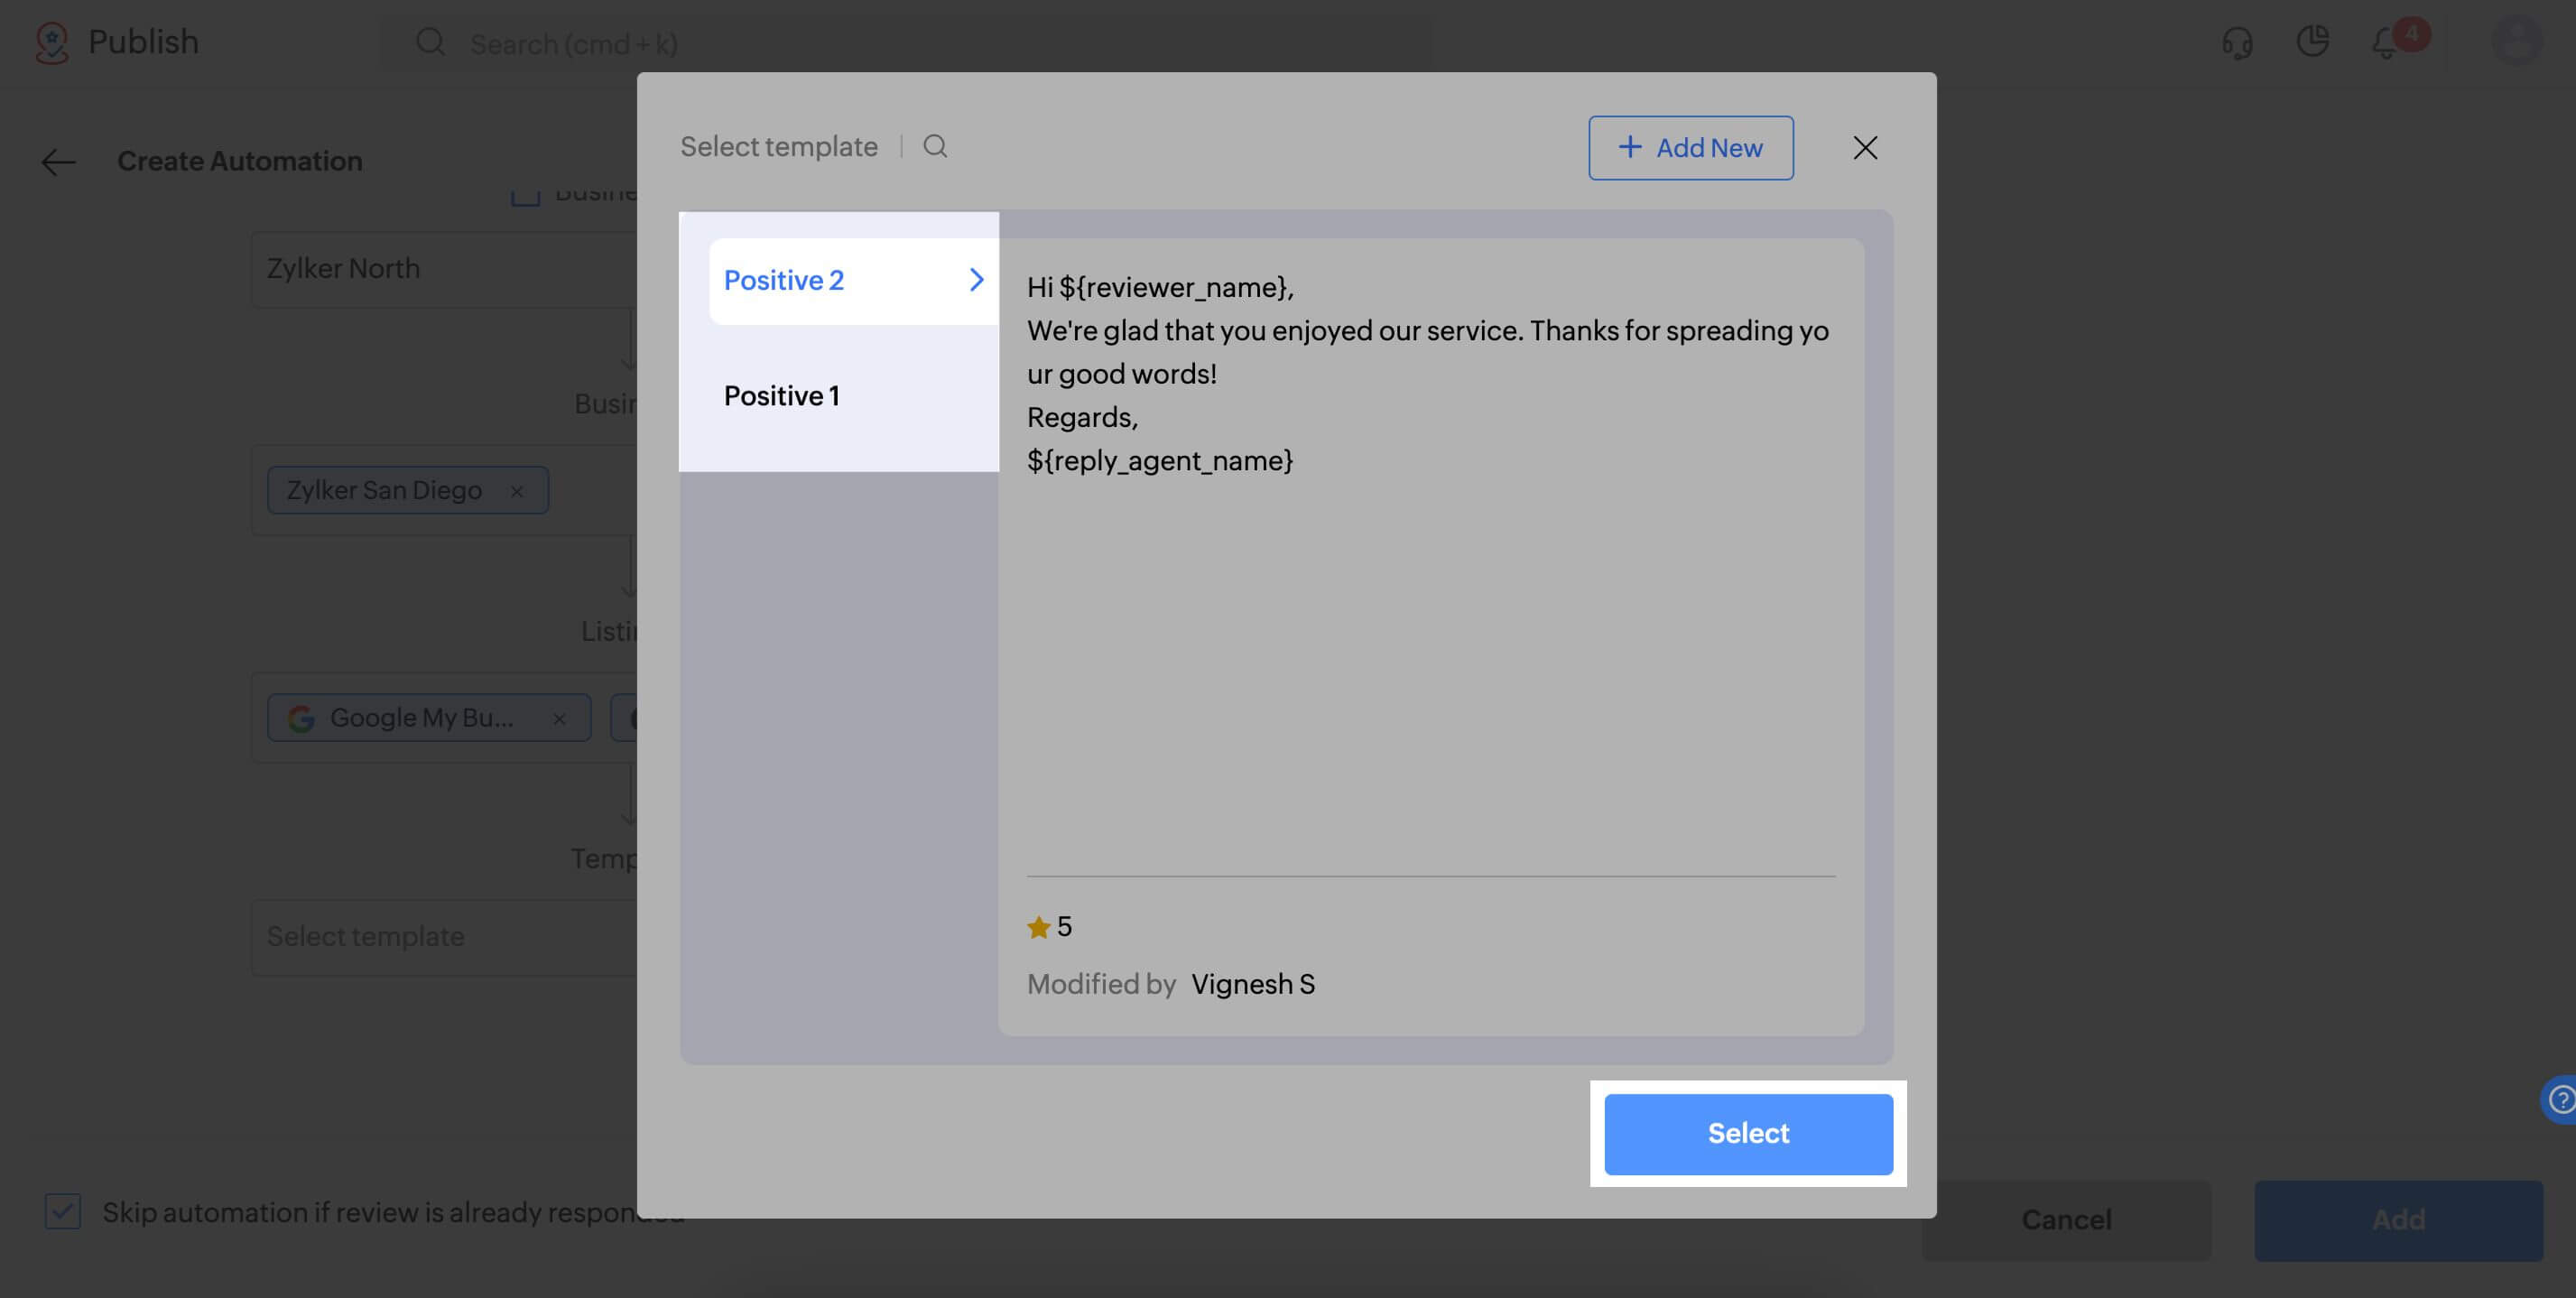Click the Publish app logo icon
Viewport: 2576px width, 1298px height.
pyautogui.click(x=52, y=42)
